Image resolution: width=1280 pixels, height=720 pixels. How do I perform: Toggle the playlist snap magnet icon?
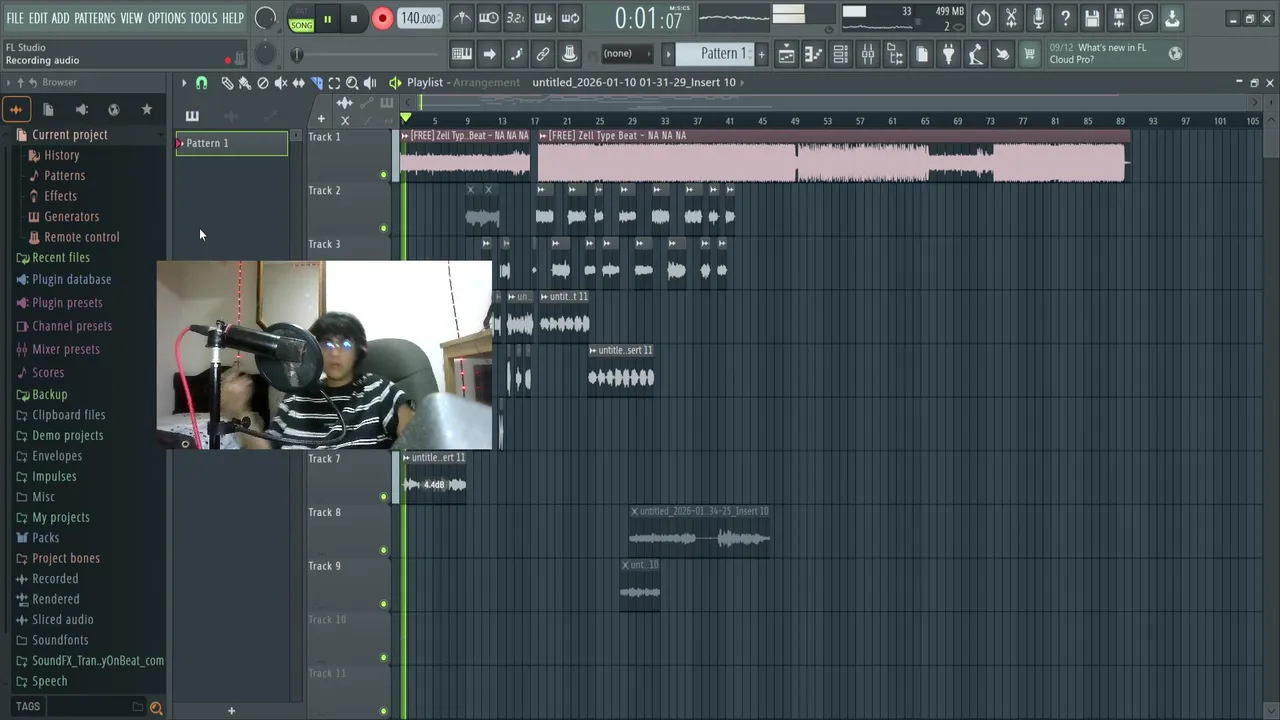[201, 83]
